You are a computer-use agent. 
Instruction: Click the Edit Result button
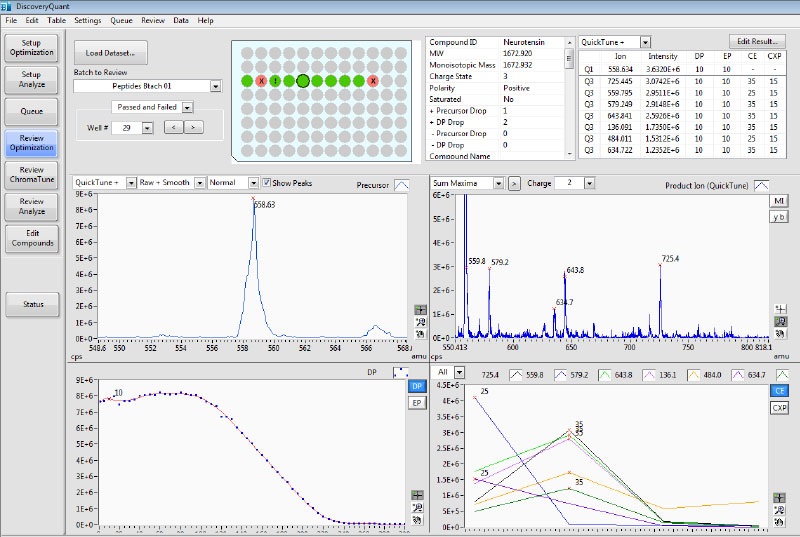(x=756, y=41)
